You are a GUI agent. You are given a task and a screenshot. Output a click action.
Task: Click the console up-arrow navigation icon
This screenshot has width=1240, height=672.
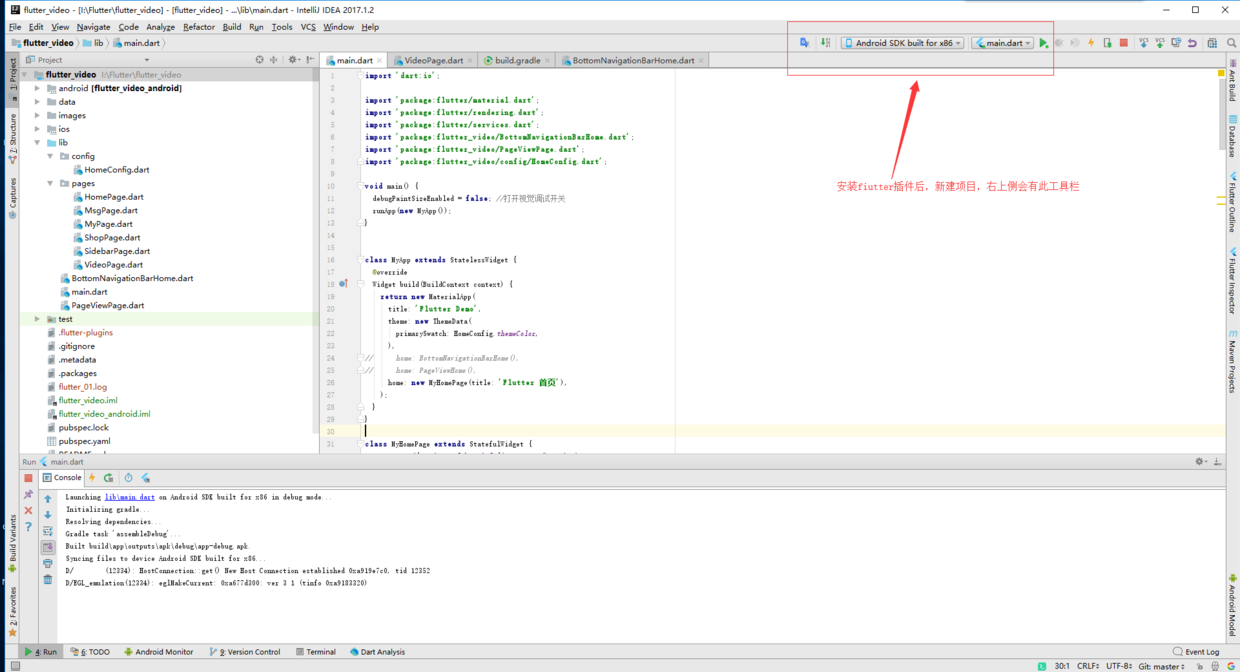47,499
